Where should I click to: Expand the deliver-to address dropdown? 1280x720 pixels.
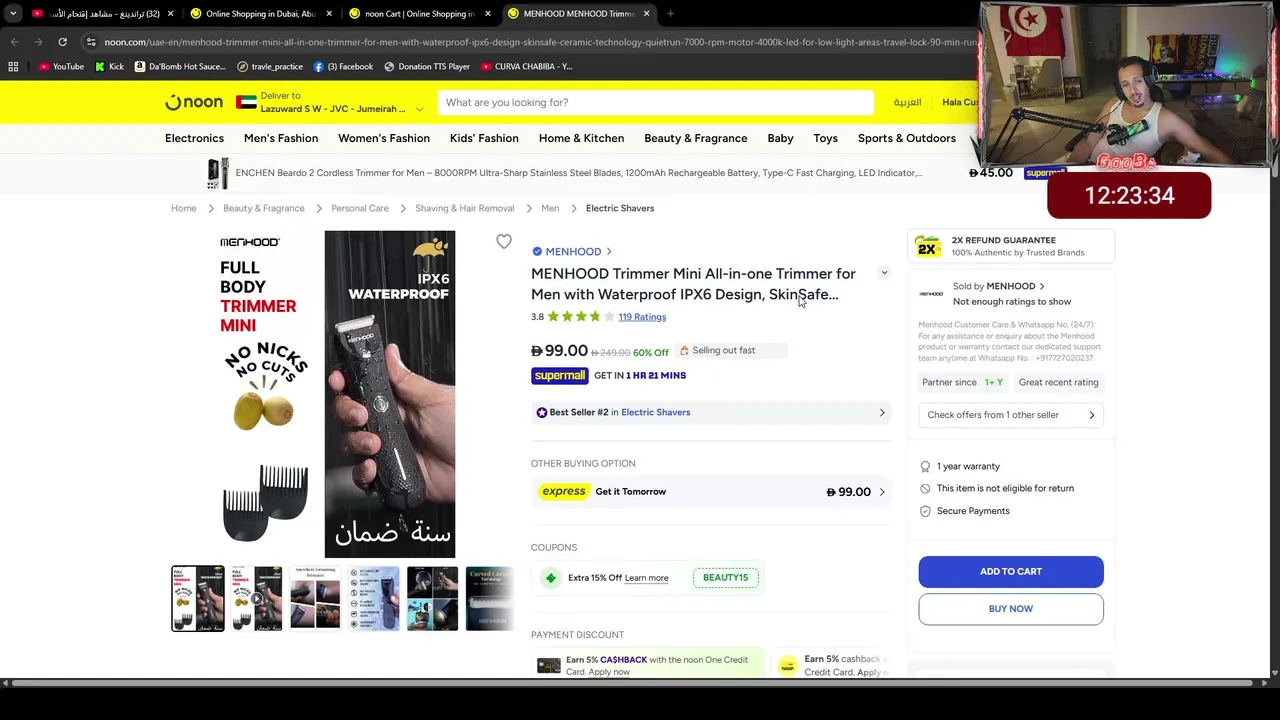click(419, 108)
